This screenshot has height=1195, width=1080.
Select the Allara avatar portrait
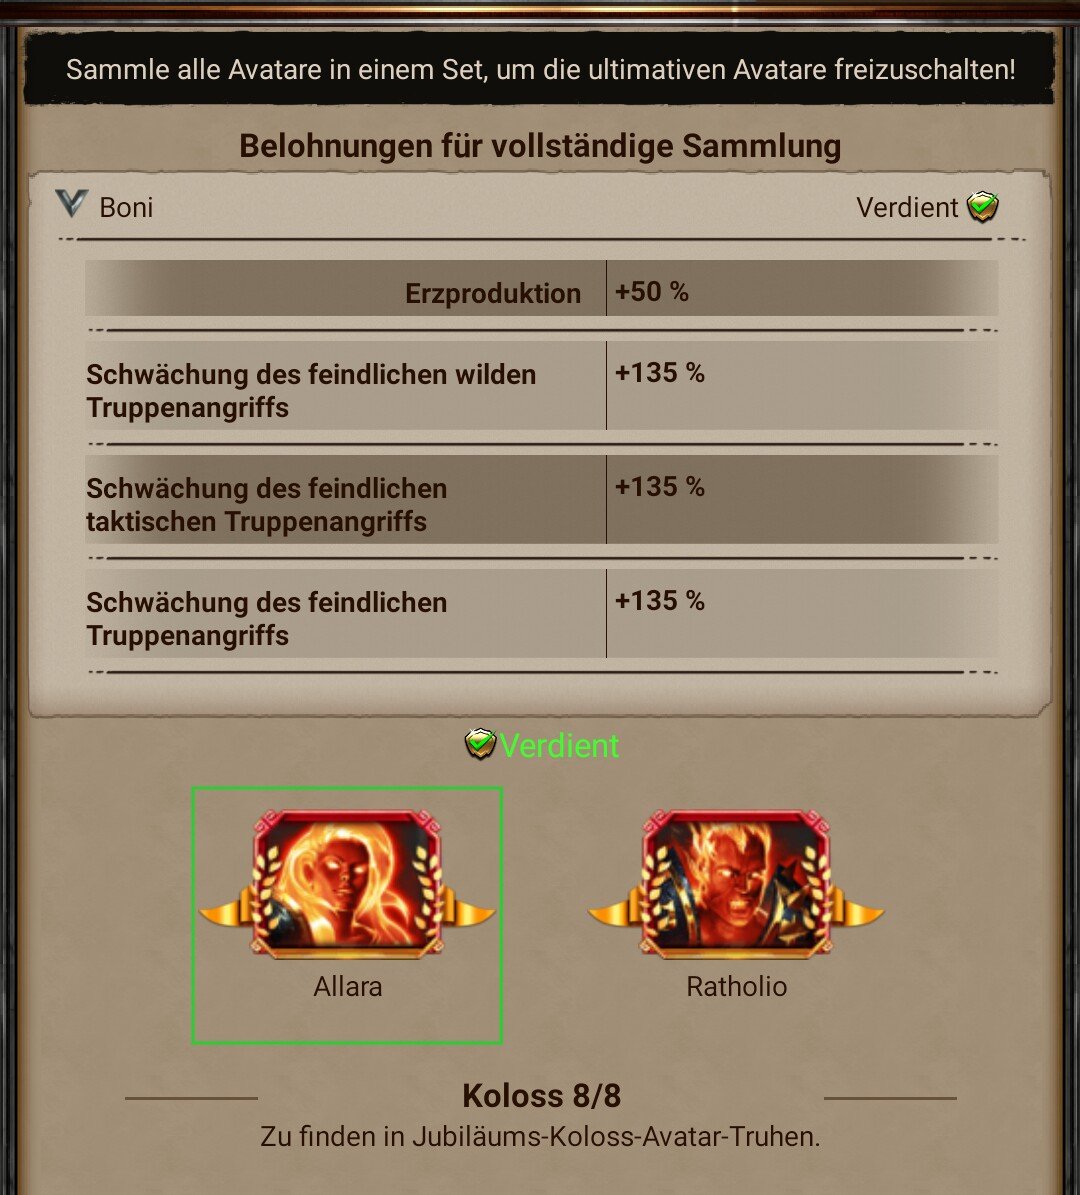point(347,883)
